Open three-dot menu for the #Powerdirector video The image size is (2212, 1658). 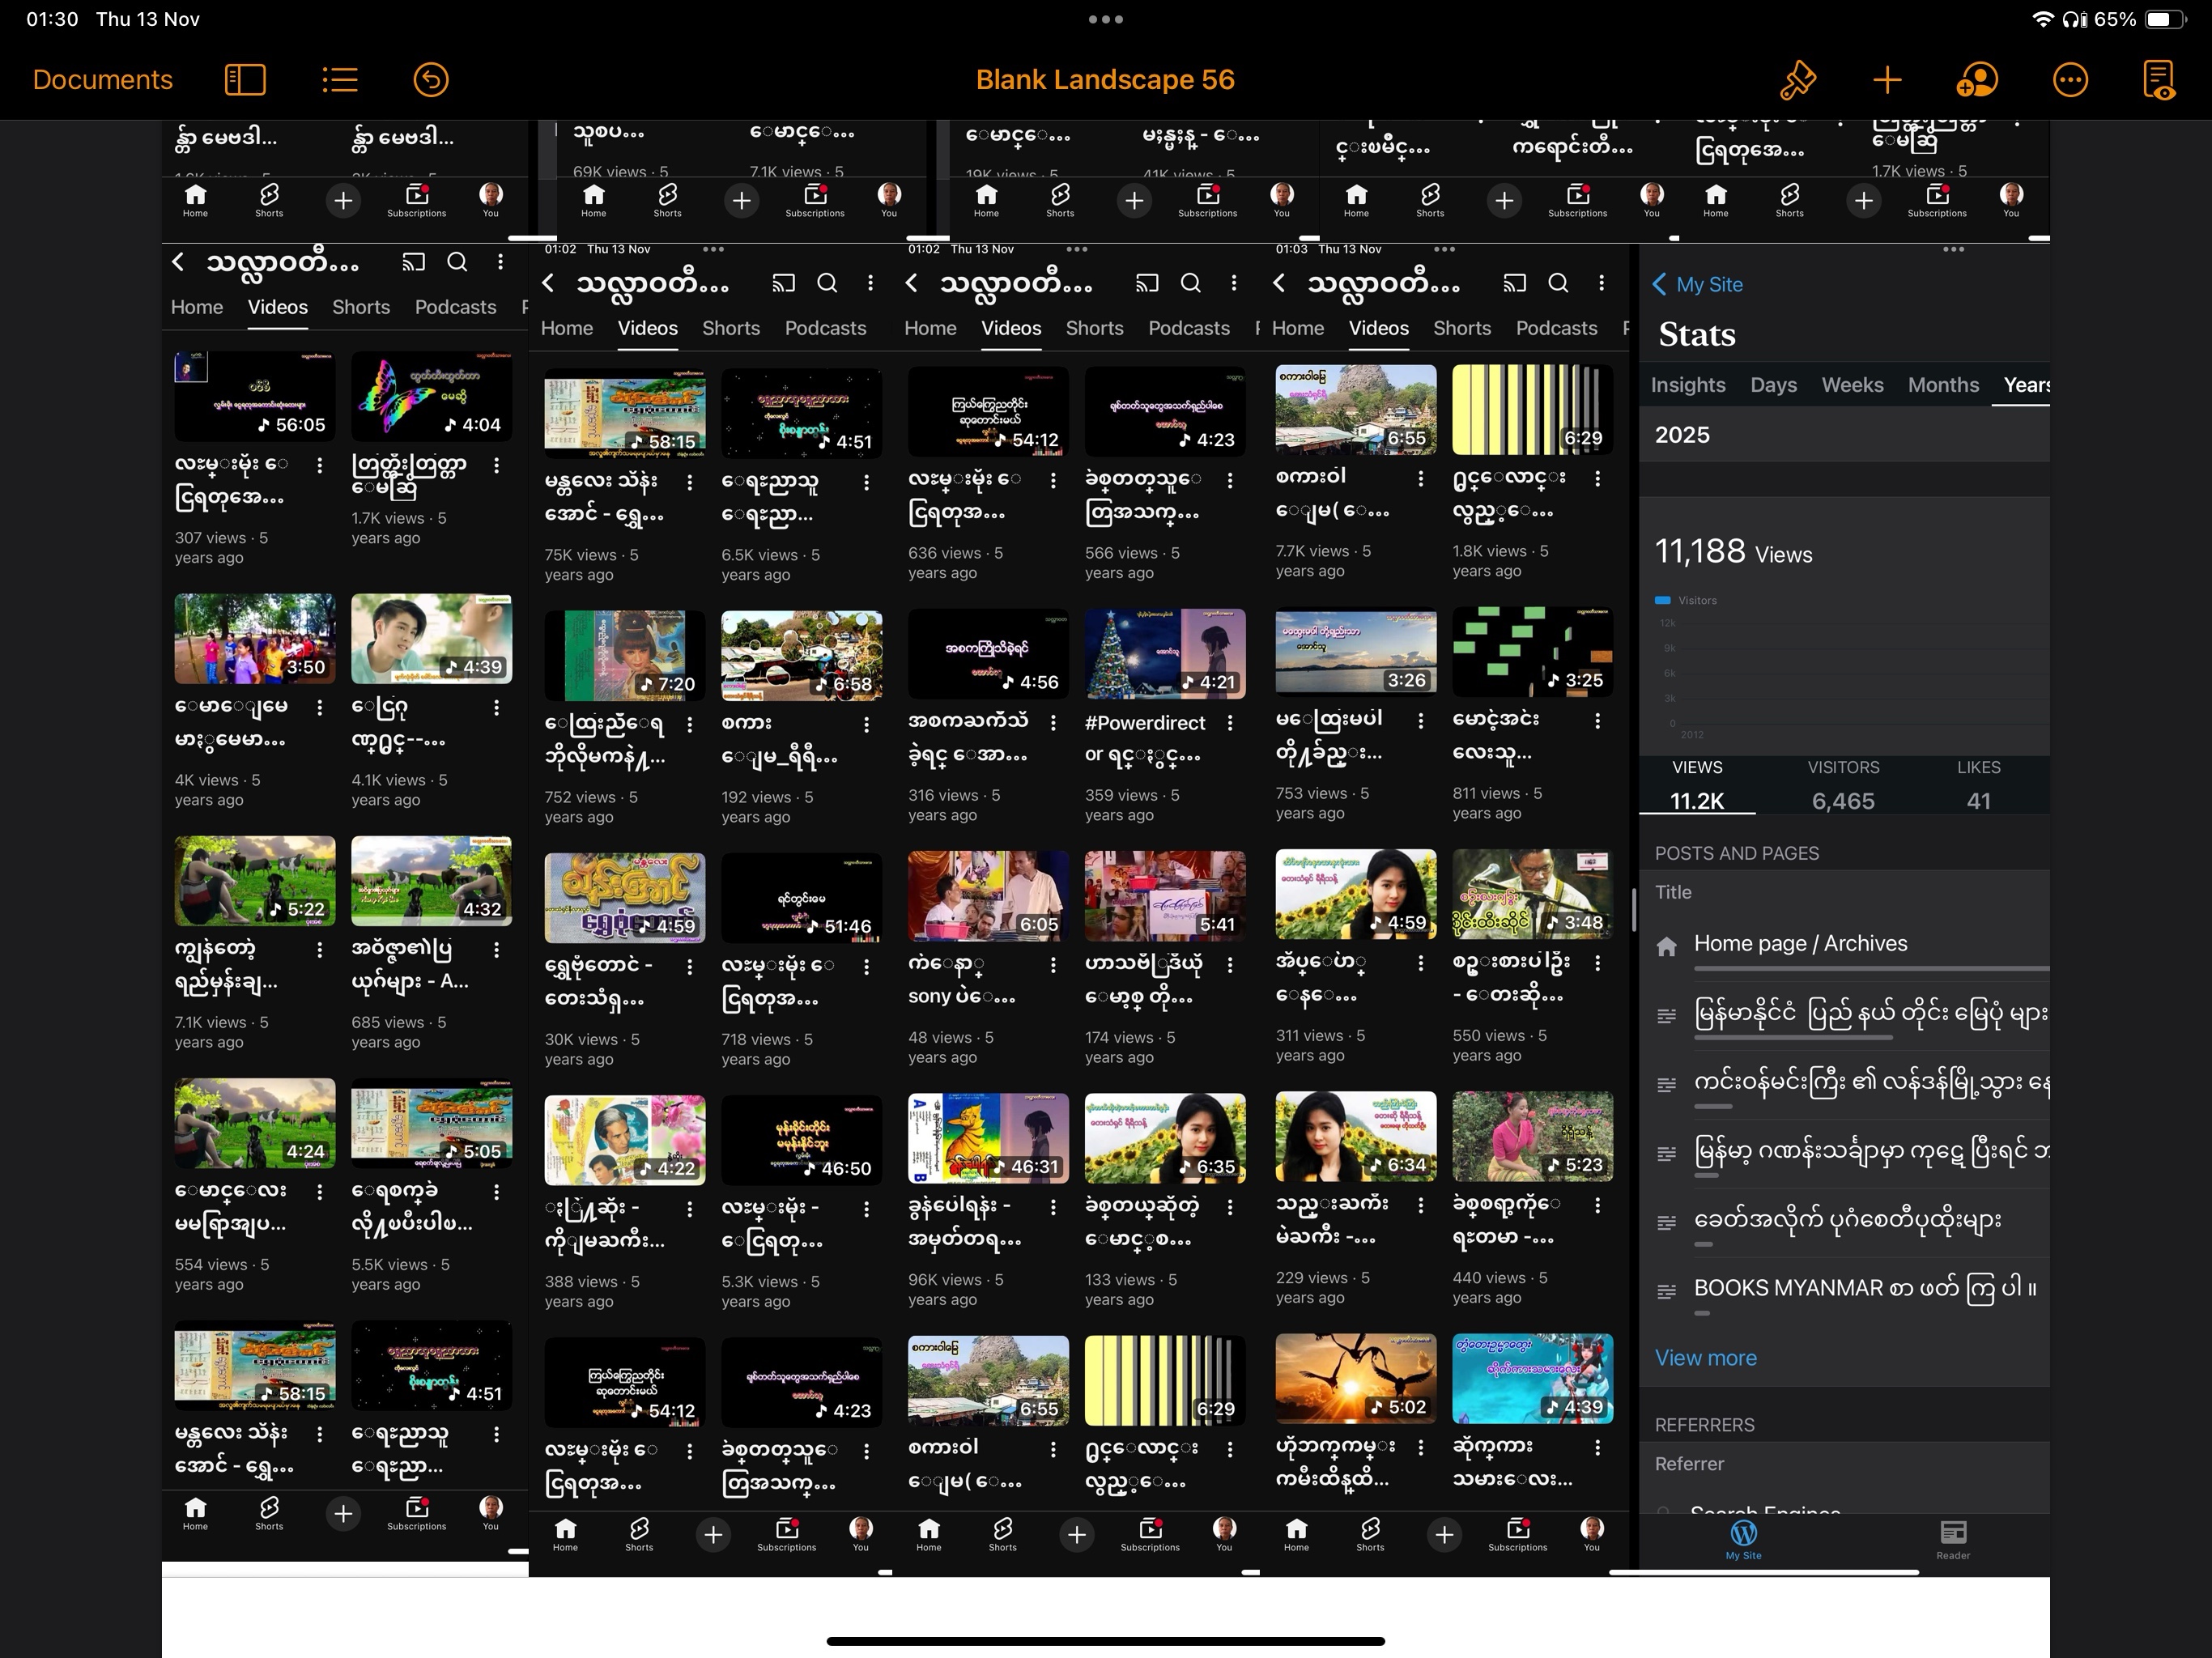(1230, 723)
